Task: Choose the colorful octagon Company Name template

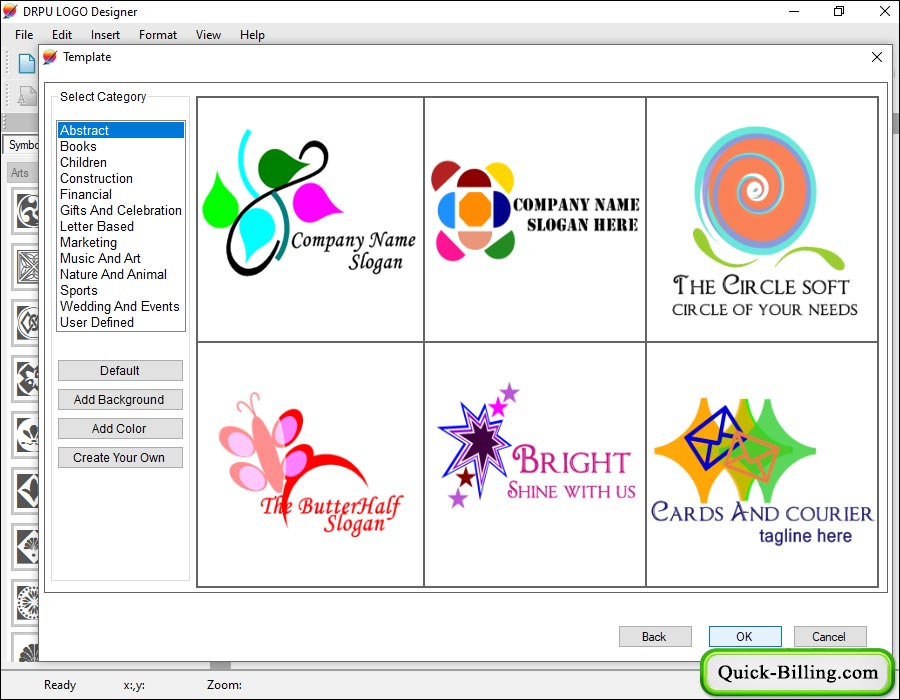Action: (535, 219)
